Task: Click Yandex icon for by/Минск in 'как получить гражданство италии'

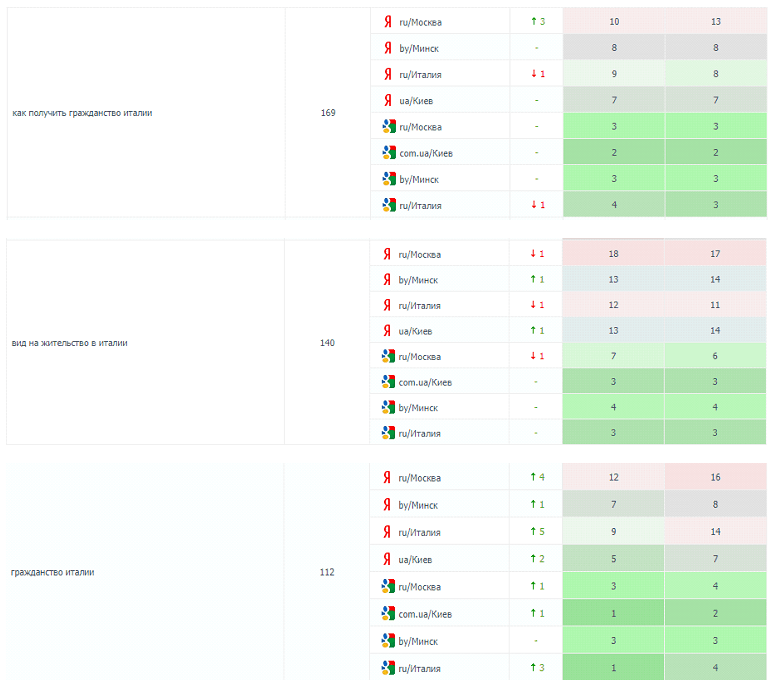Action: [388, 48]
